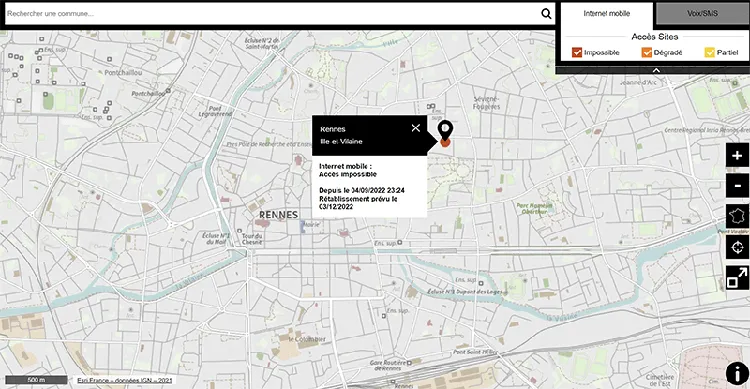Screen dimensions: 750x389
Task: Click the Sévigné-Fougères map label
Action: click(486, 103)
